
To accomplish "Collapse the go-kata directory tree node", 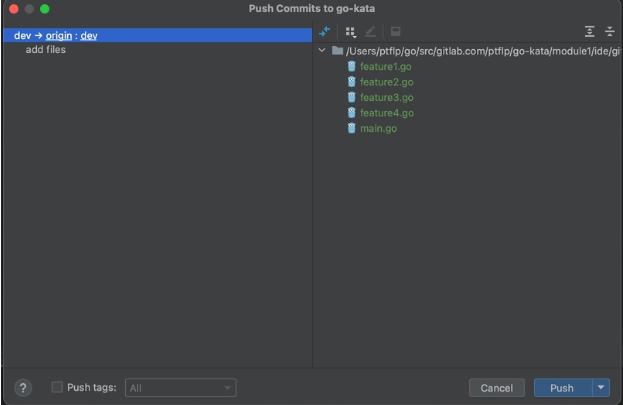I will coord(322,51).
